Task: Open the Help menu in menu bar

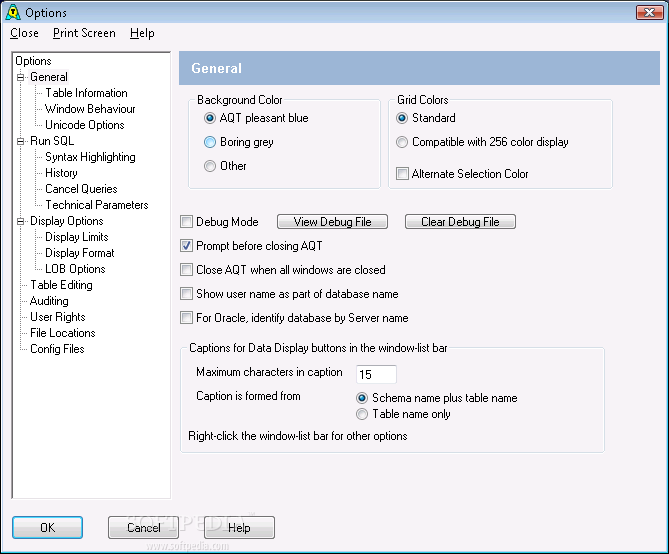Action: [142, 33]
